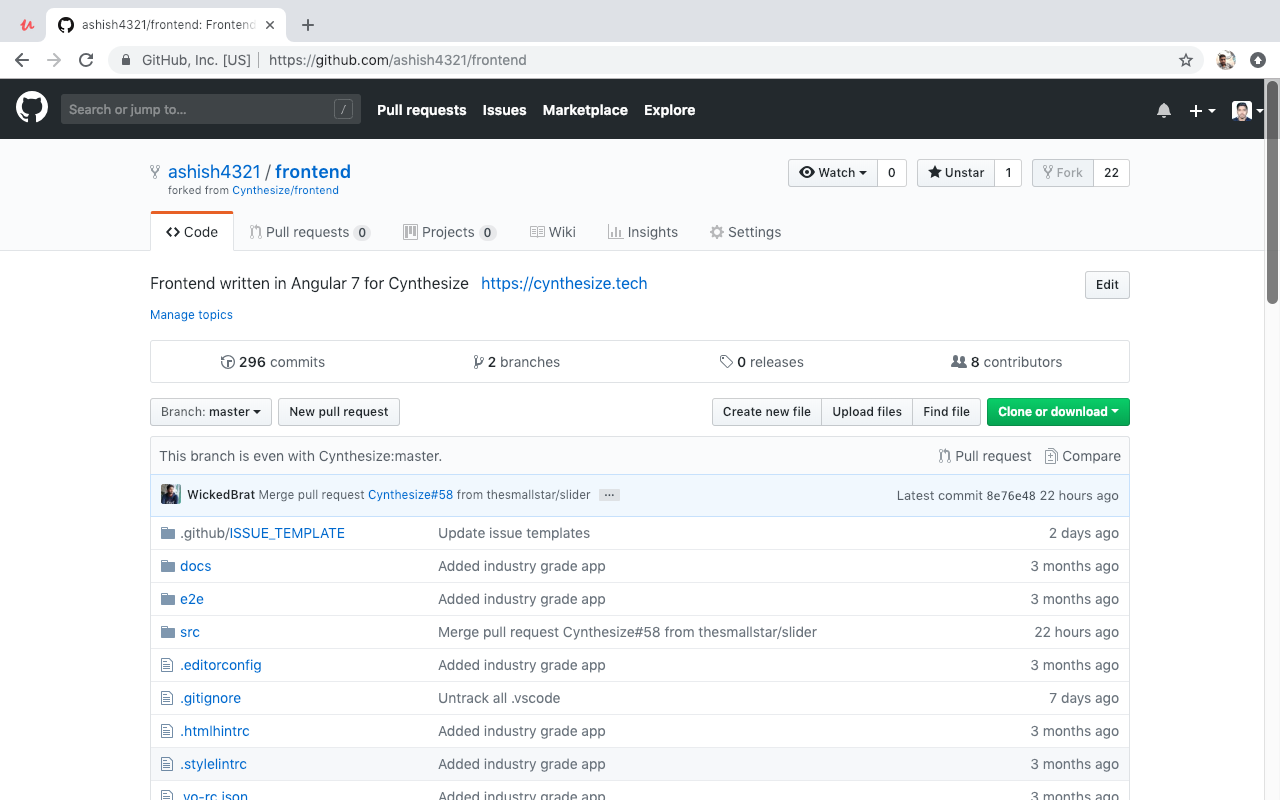
Task: Open .github folder icon row
Action: click(x=168, y=533)
